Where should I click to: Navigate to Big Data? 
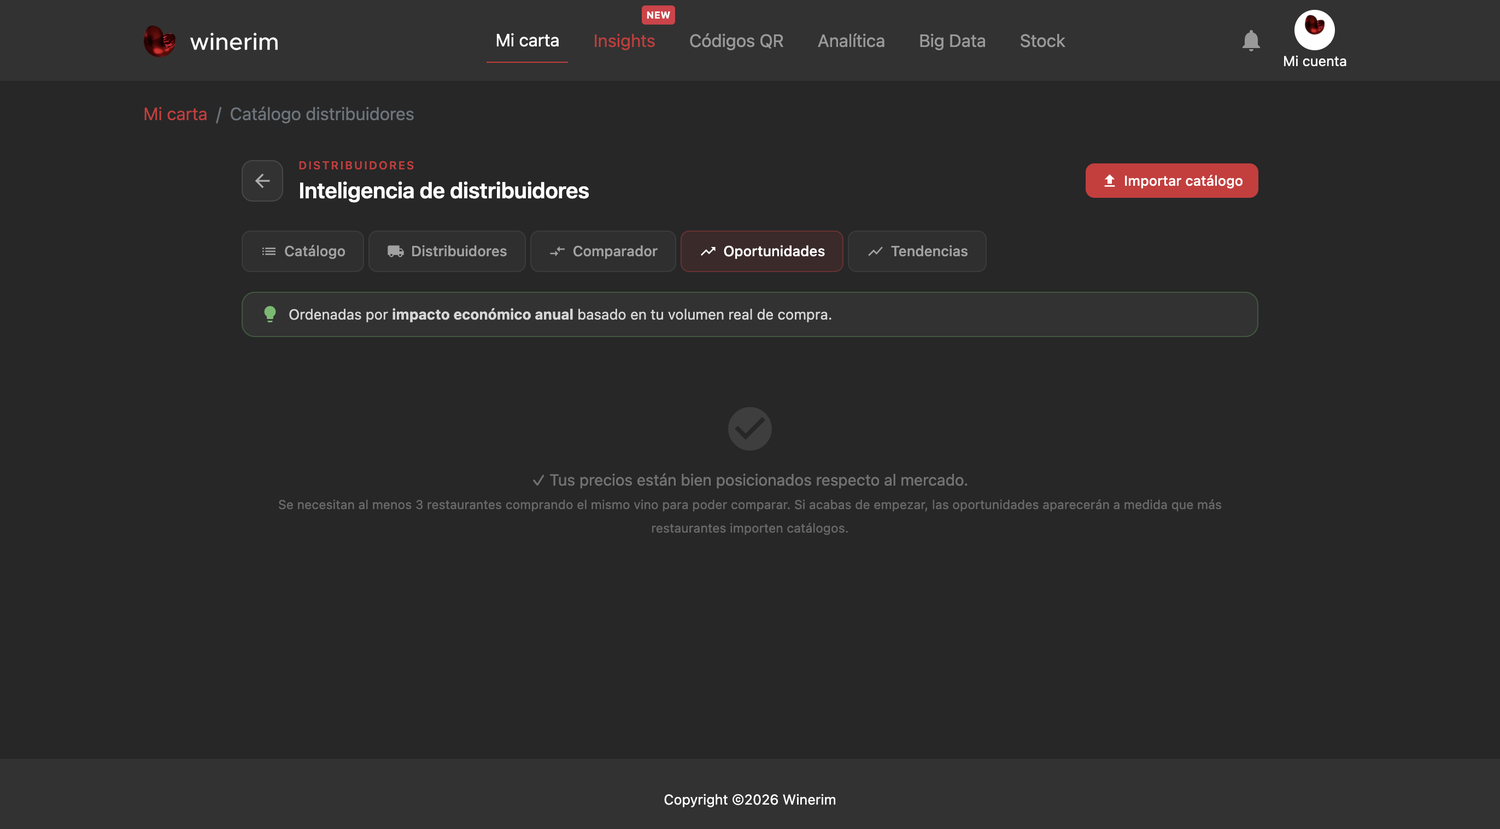pos(952,41)
